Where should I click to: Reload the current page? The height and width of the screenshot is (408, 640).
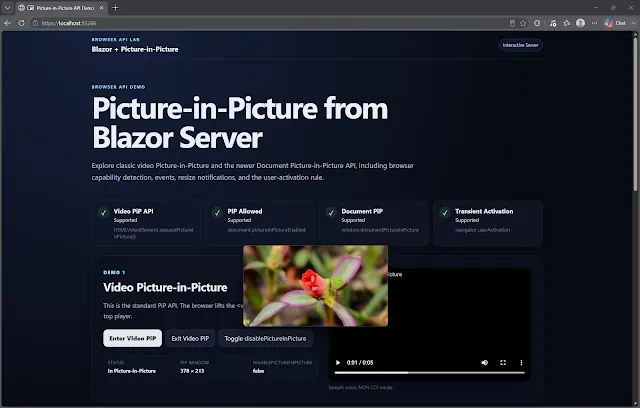pyautogui.click(x=22, y=23)
